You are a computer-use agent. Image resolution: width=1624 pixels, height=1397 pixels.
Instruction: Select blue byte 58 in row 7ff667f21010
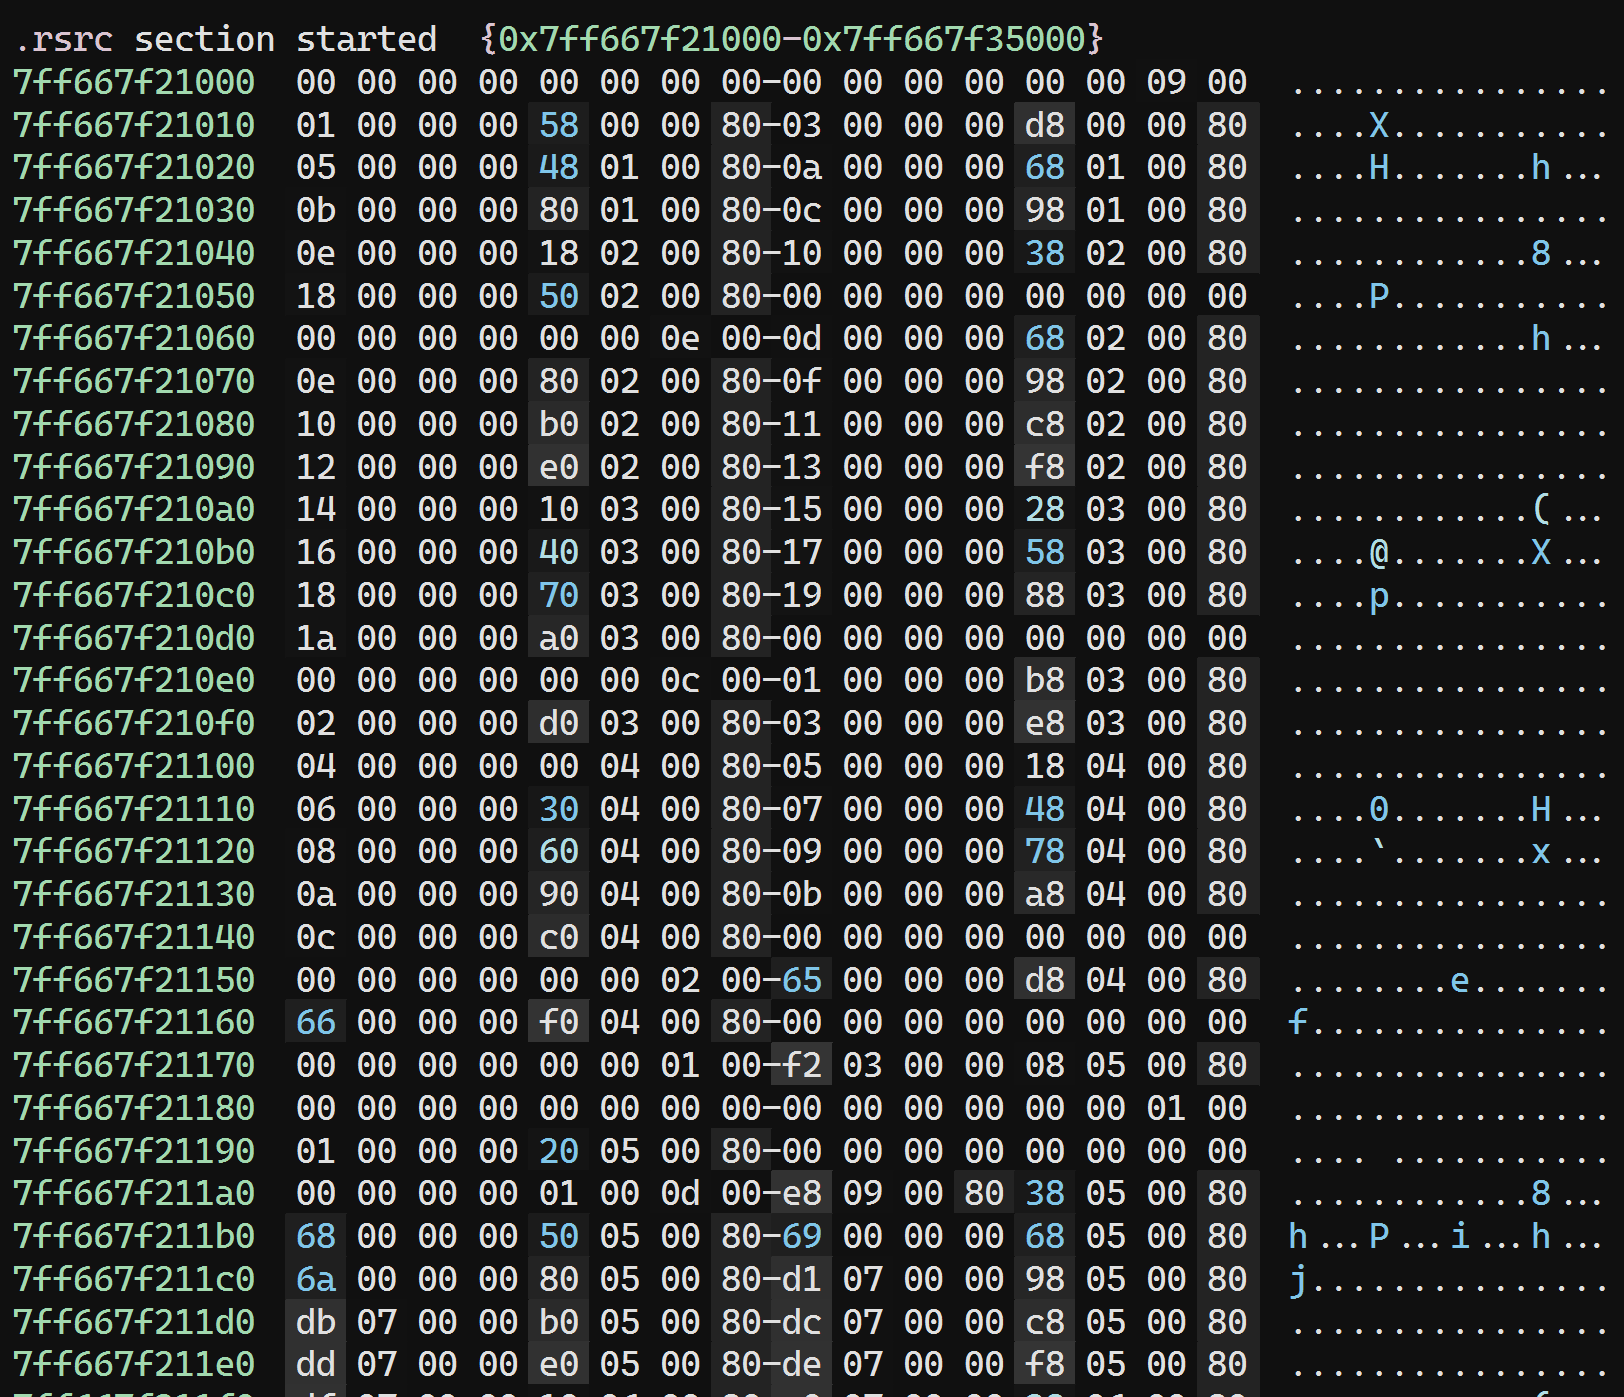(x=559, y=125)
